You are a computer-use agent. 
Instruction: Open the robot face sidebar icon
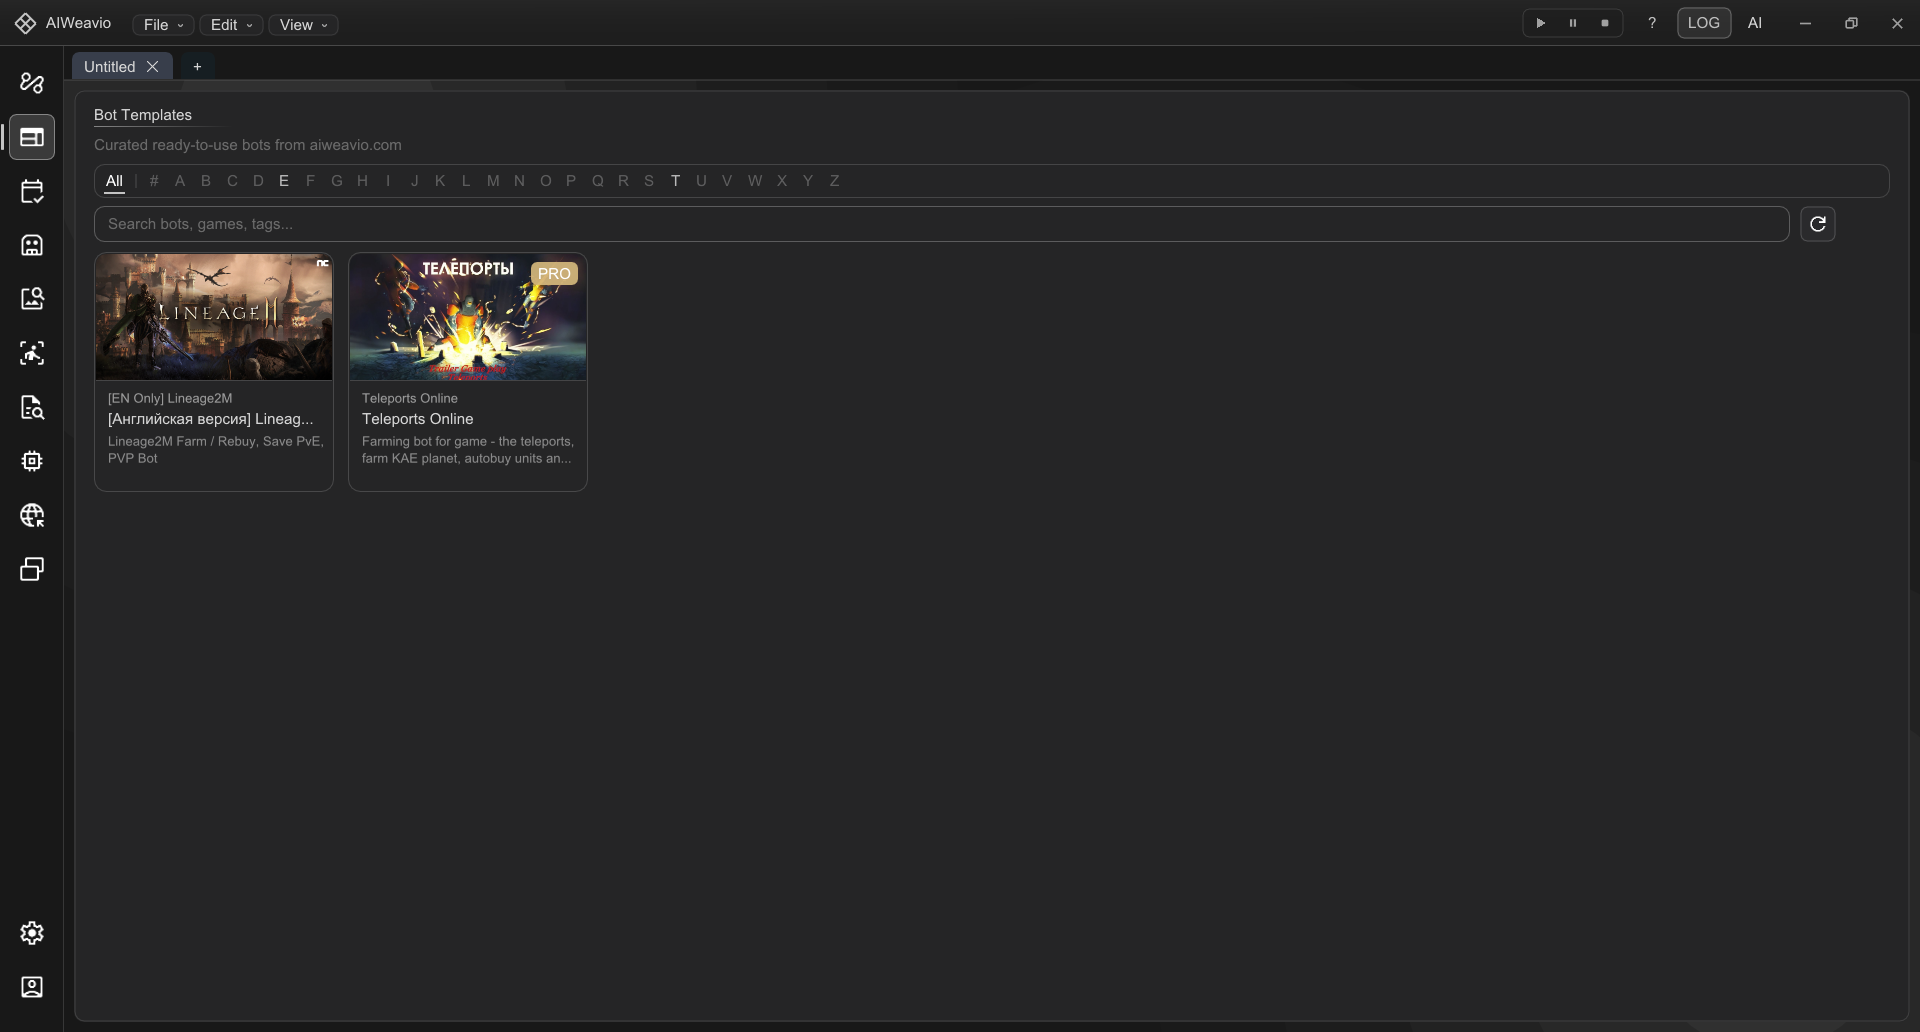pyautogui.click(x=32, y=245)
